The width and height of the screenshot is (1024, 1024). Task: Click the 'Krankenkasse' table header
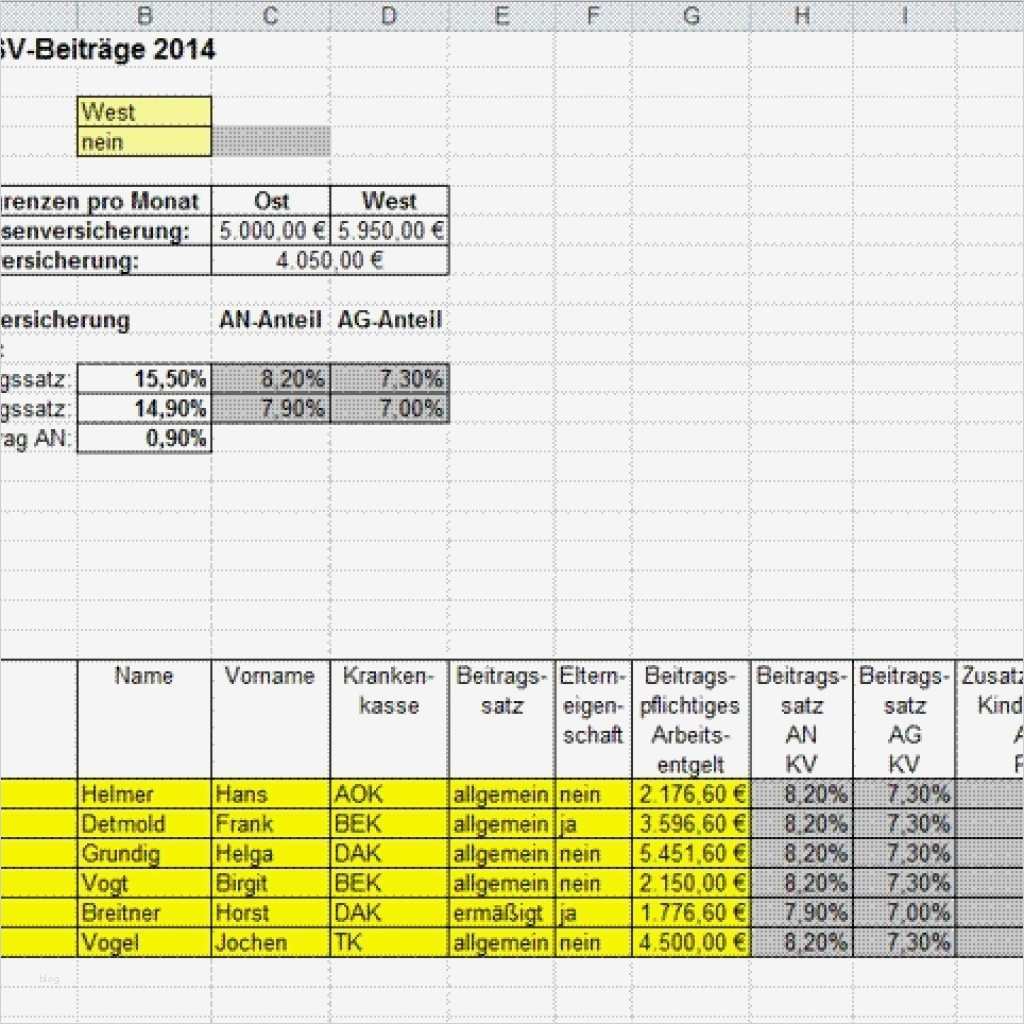point(390,719)
